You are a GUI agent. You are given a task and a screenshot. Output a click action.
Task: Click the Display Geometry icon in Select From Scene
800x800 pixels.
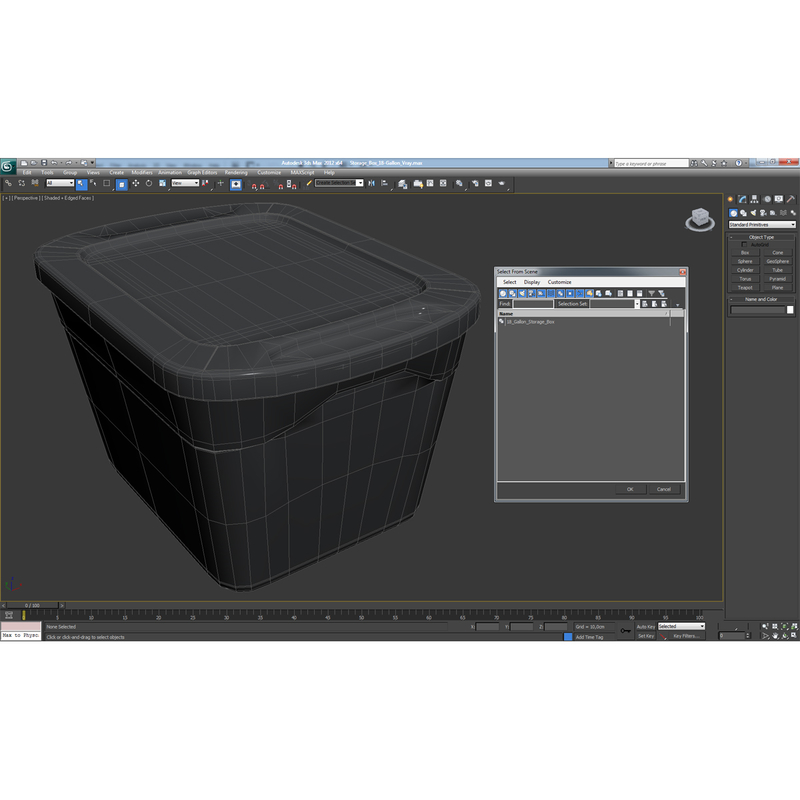point(503,292)
